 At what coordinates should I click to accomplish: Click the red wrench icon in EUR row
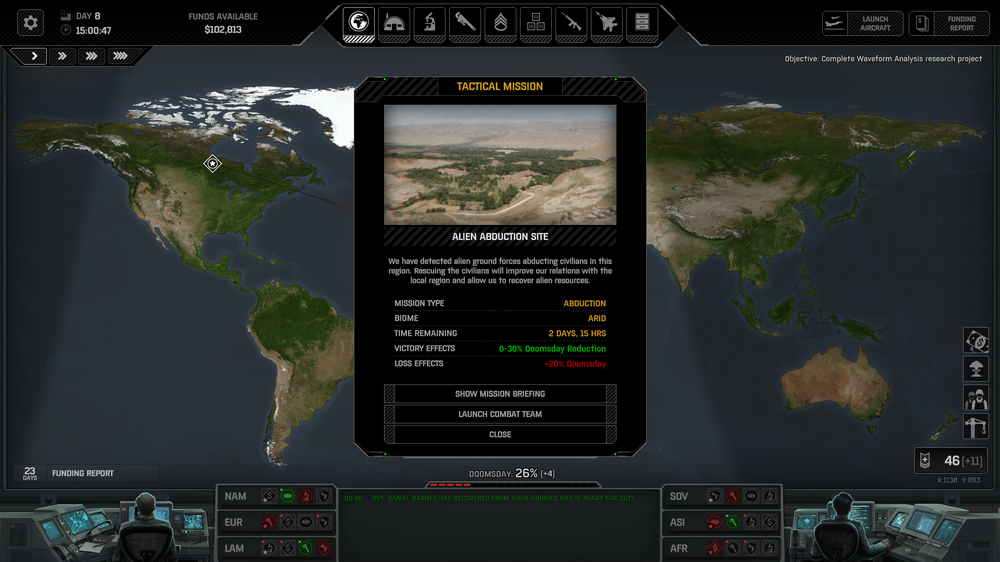(269, 522)
